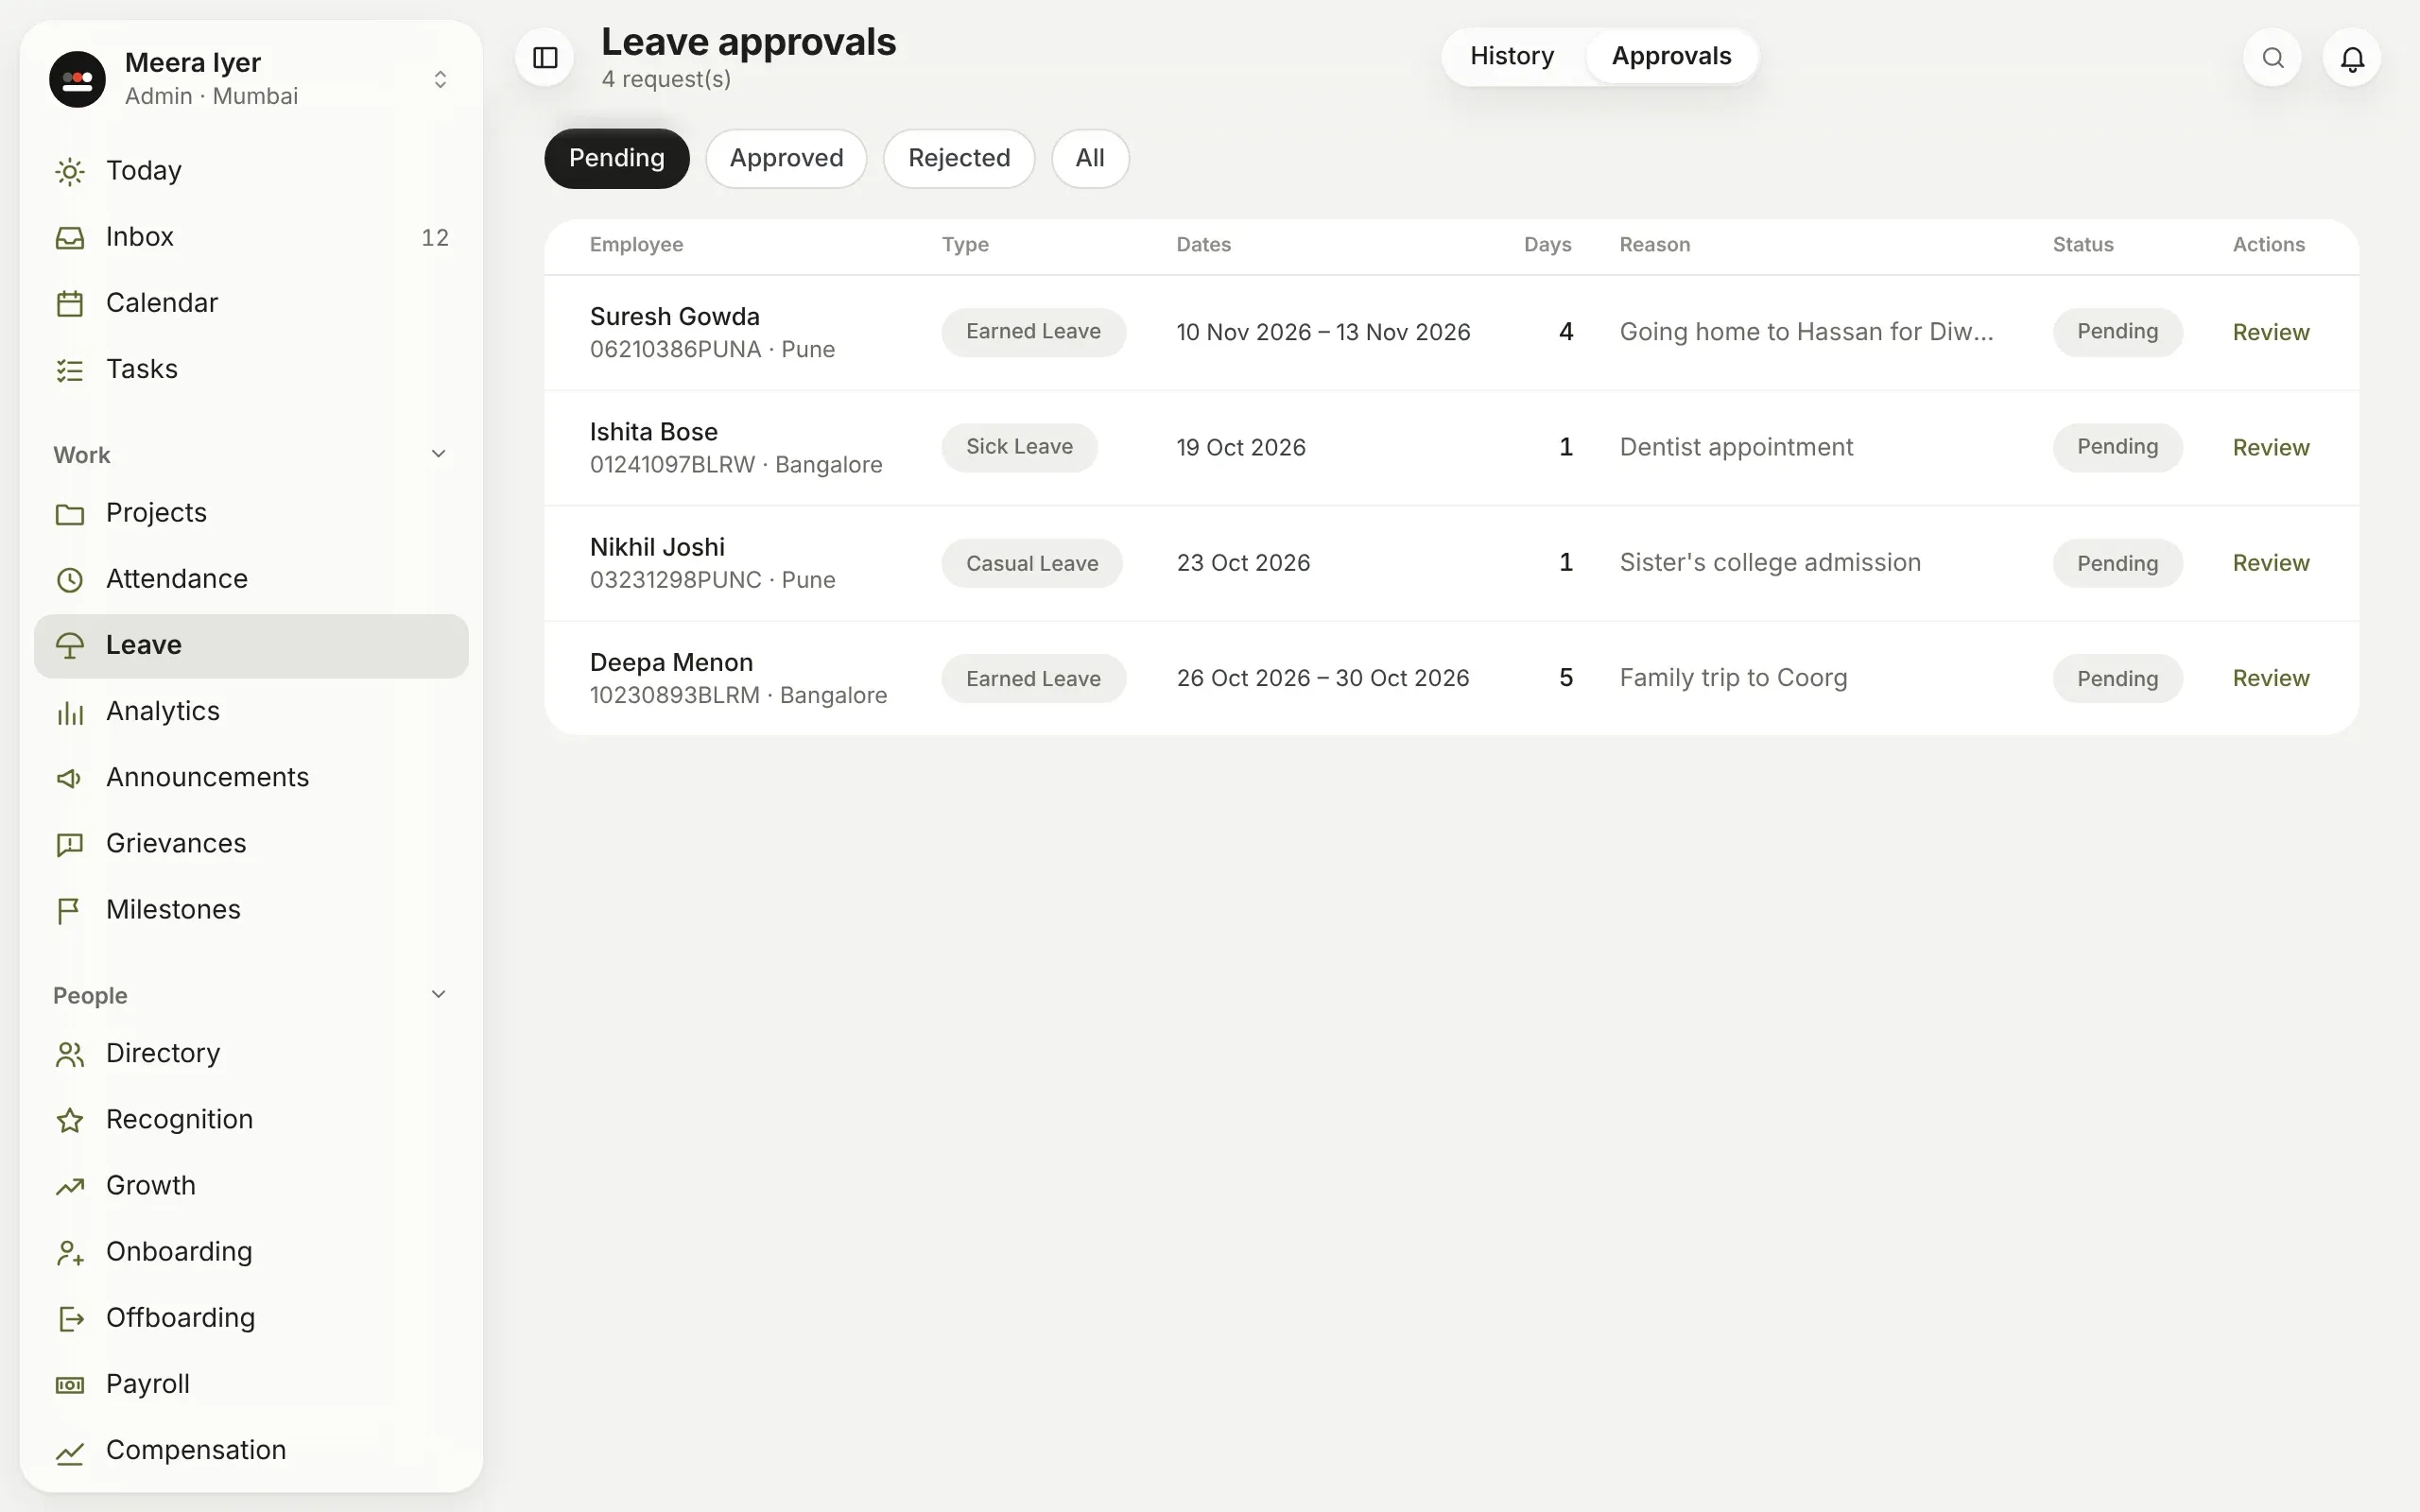Review Ishita Bose's sick leave
The width and height of the screenshot is (2420, 1512).
pos(2271,448)
